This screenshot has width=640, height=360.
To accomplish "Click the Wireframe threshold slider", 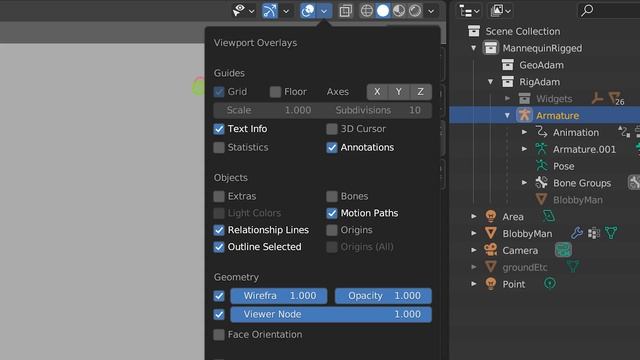I will [279, 296].
